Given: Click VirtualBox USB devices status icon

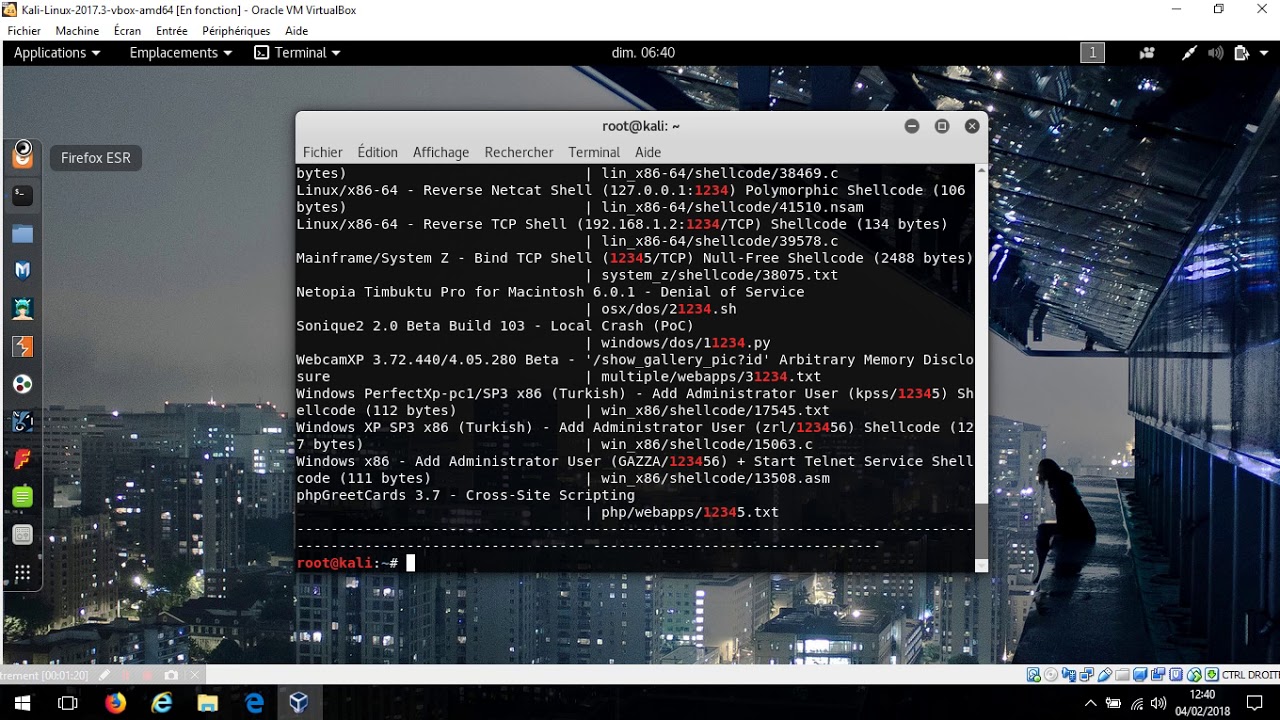Looking at the screenshot, I should click(1105, 675).
